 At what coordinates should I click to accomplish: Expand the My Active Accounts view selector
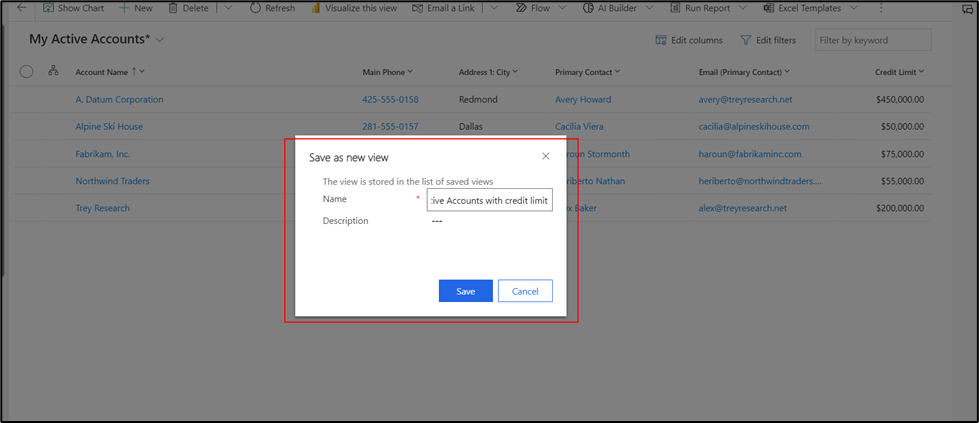pos(160,40)
